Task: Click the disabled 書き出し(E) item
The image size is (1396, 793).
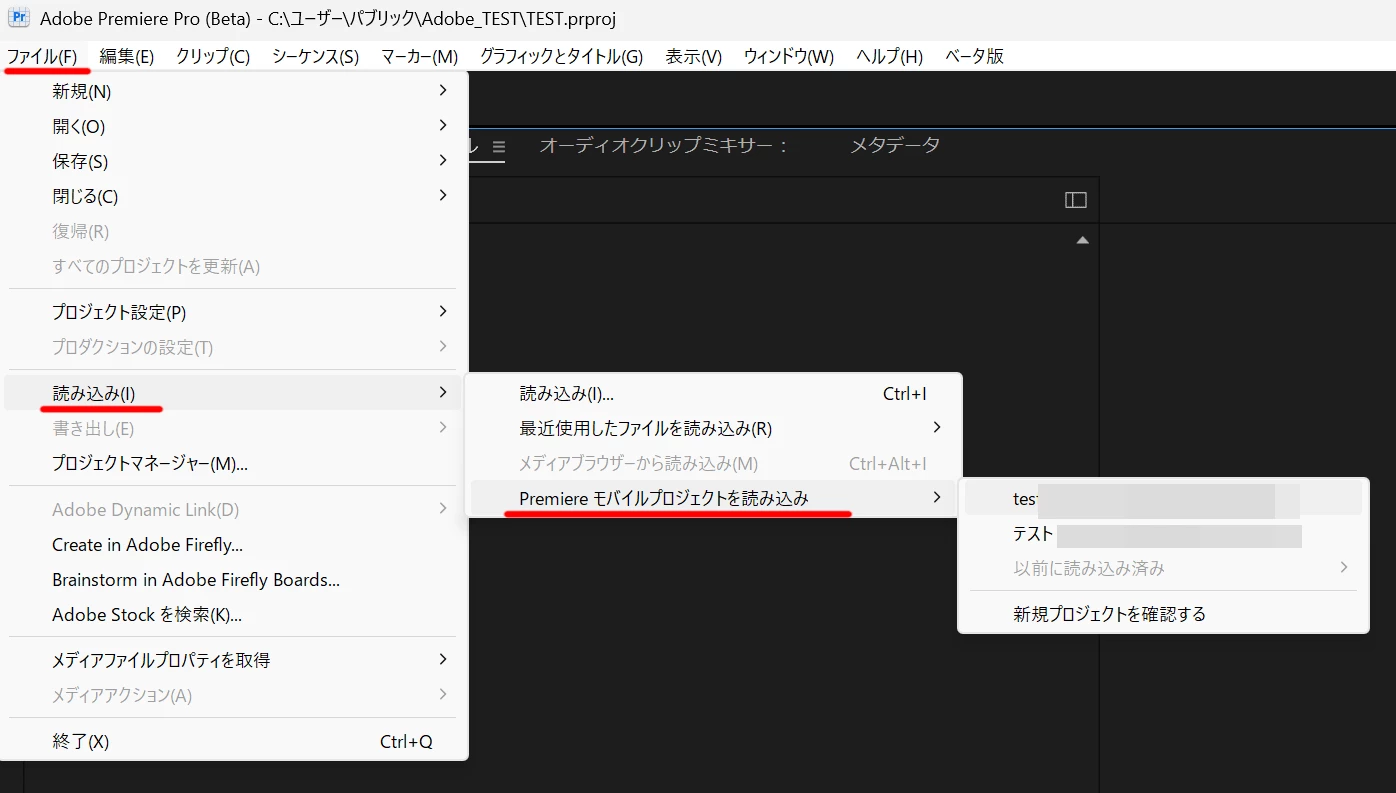Action: tap(234, 429)
